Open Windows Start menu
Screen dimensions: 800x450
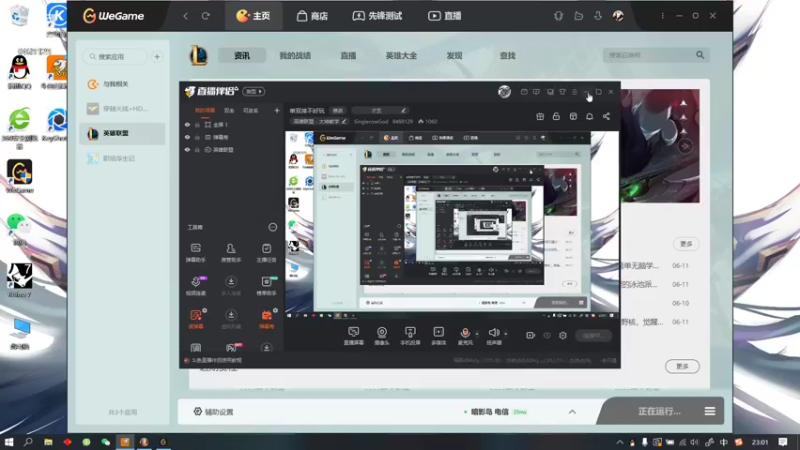tap(9, 442)
